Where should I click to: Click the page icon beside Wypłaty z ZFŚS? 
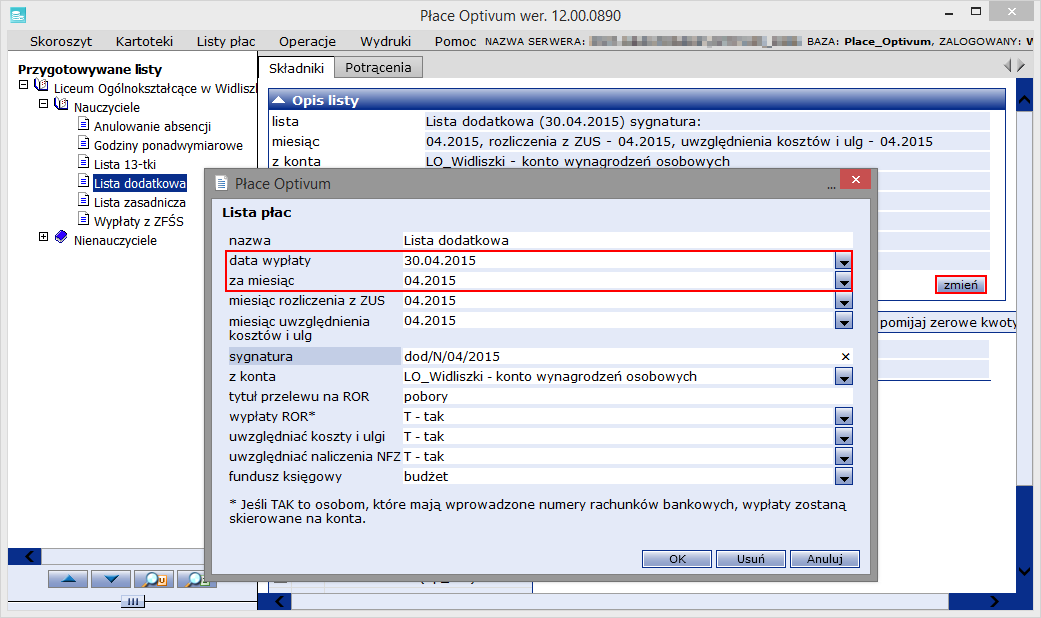pyautogui.click(x=84, y=219)
